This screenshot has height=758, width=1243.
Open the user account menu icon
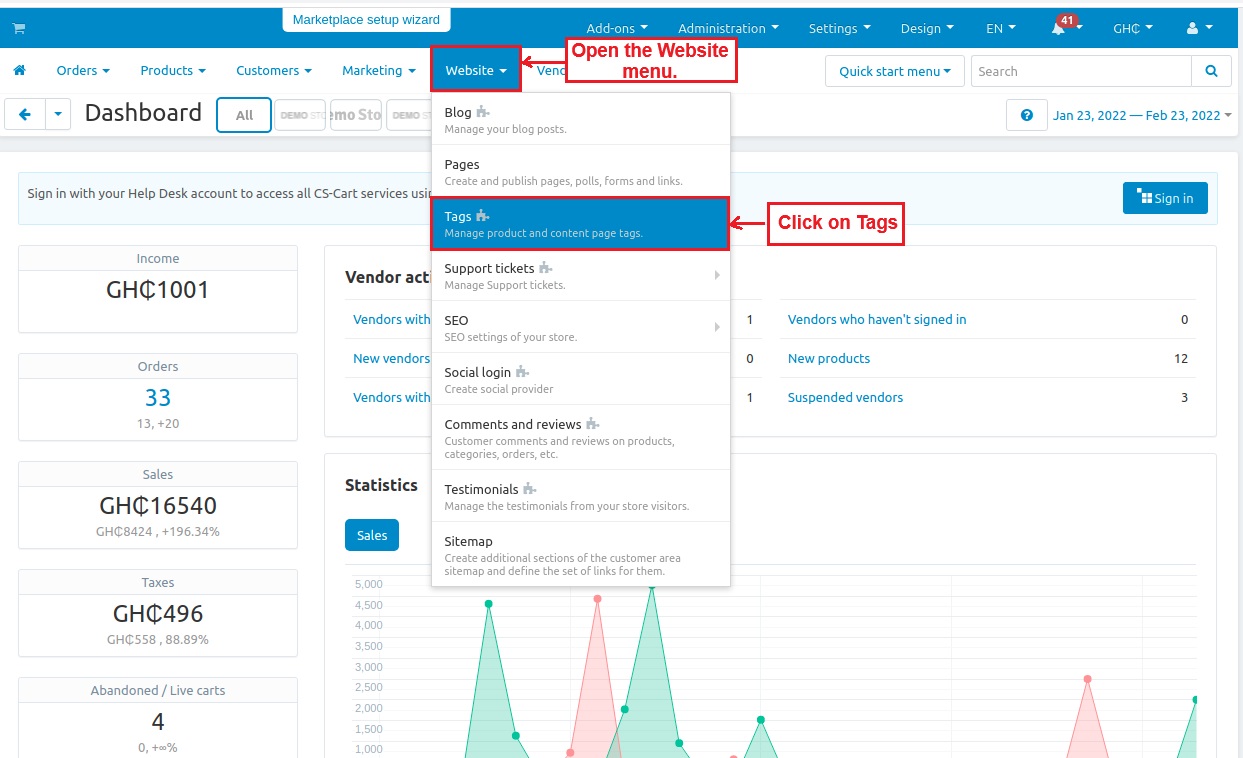(x=1198, y=29)
